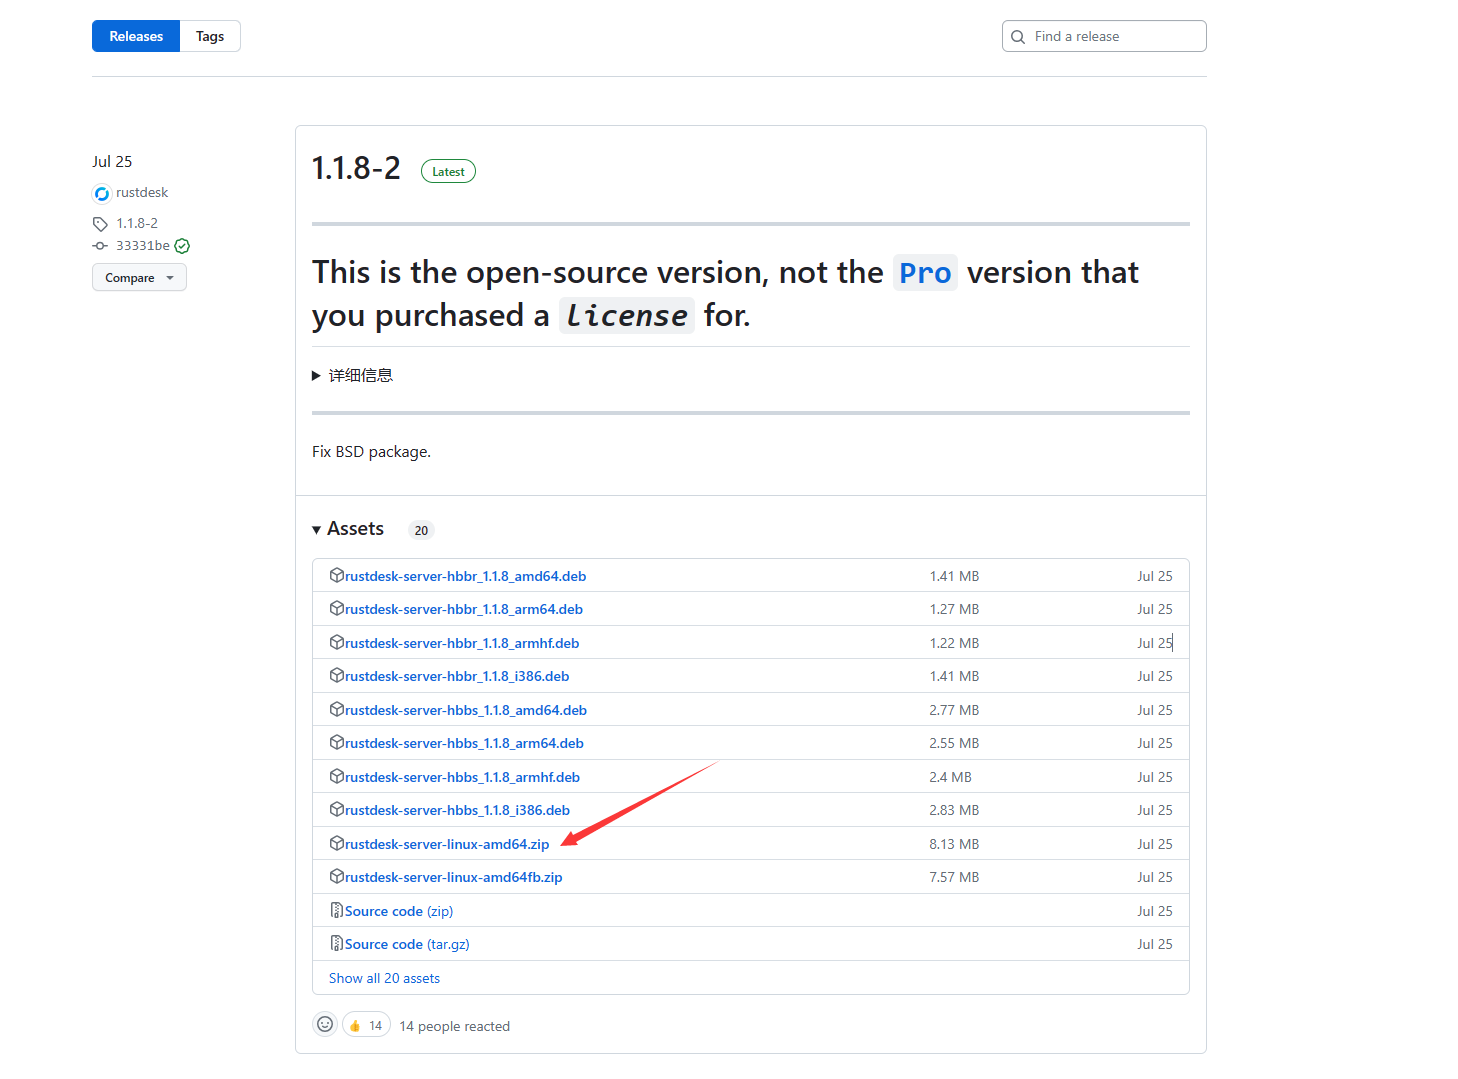
Task: Open the rustdesk author profile link
Action: click(142, 192)
